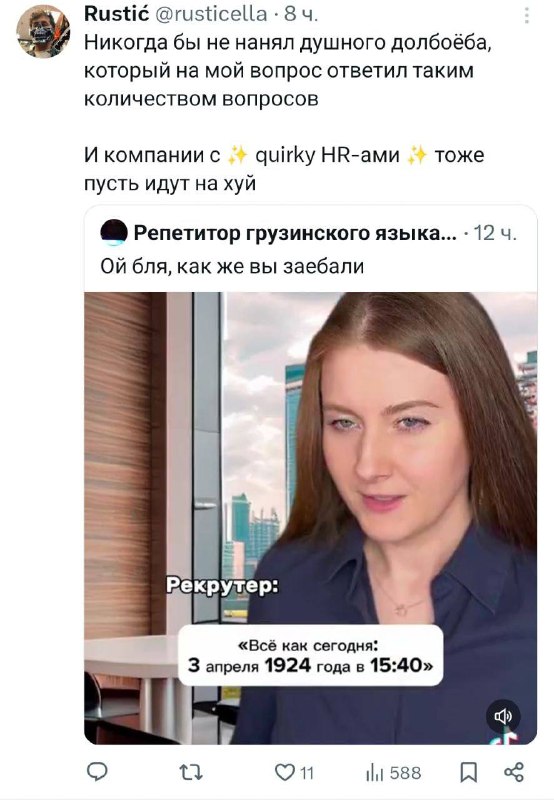554x800 pixels.
Task: Click the 8 ч. tweet timestamp
Action: [x=301, y=14]
